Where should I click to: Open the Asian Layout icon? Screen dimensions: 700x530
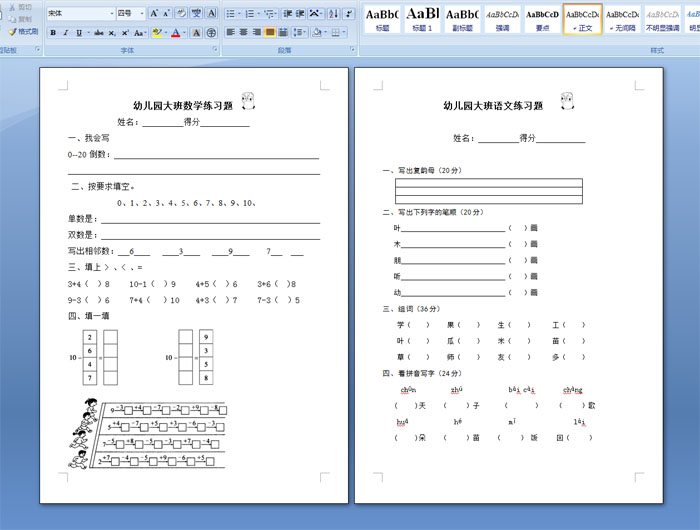316,13
